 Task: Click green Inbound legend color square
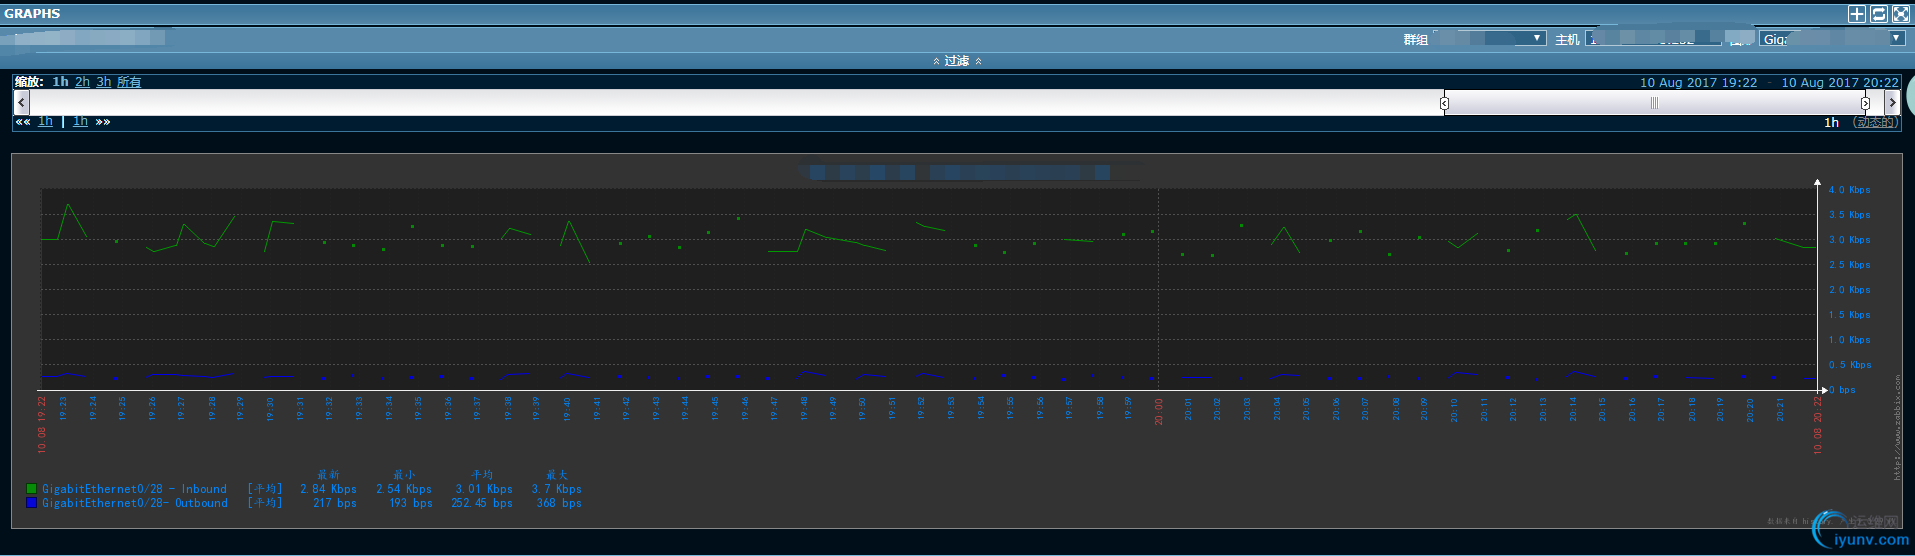click(32, 489)
